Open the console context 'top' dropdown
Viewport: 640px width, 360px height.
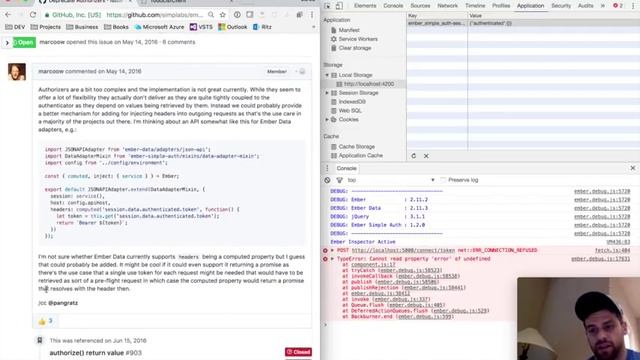(391, 180)
